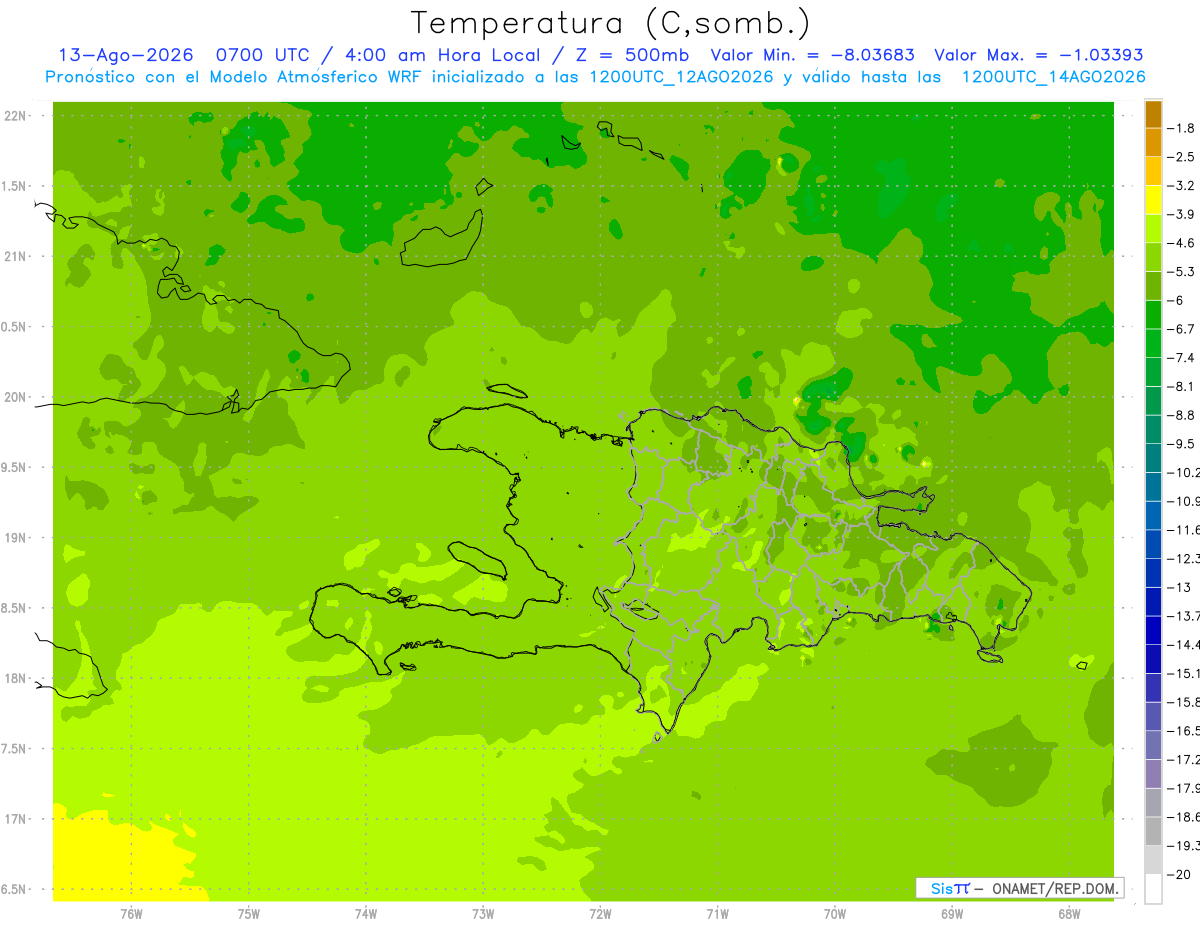Click yellow colorbar swatch between -3.2 and -3.9
The width and height of the screenshot is (1200, 927).
pyautogui.click(x=1153, y=200)
